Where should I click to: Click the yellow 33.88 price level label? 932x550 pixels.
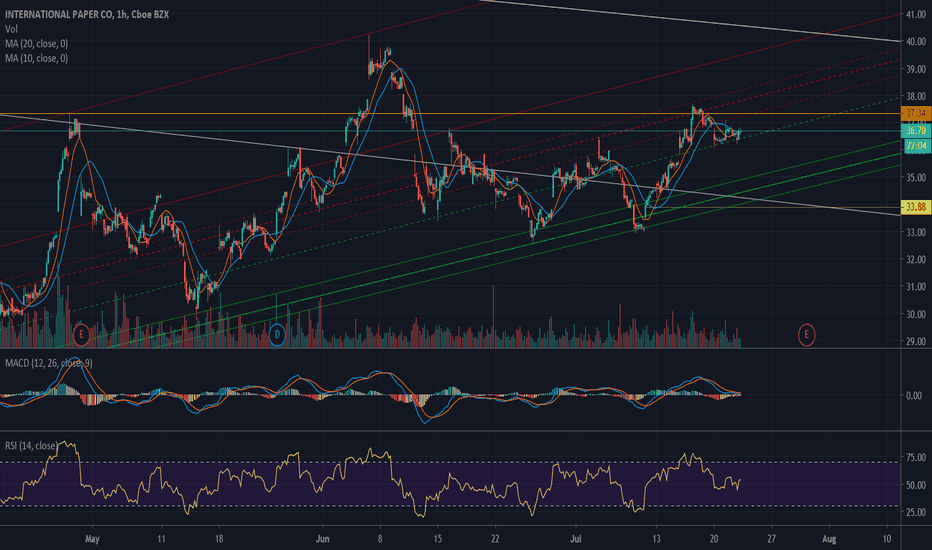(x=916, y=207)
